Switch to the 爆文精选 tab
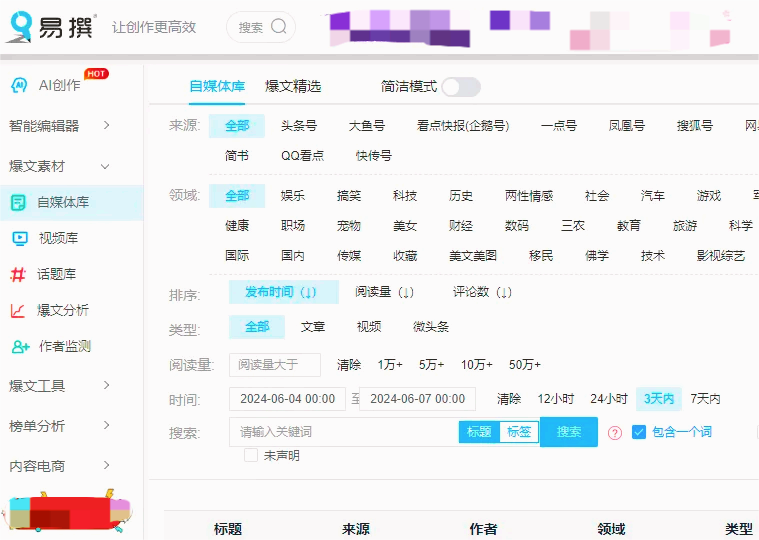759x540 pixels. click(x=293, y=87)
